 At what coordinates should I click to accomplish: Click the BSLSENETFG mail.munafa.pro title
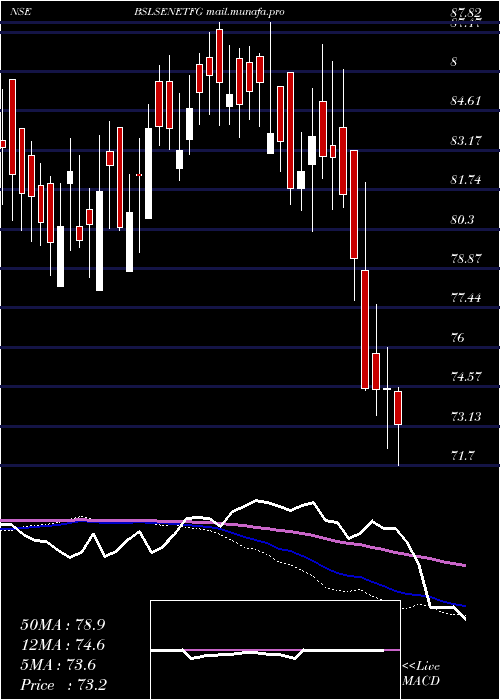coord(209,12)
